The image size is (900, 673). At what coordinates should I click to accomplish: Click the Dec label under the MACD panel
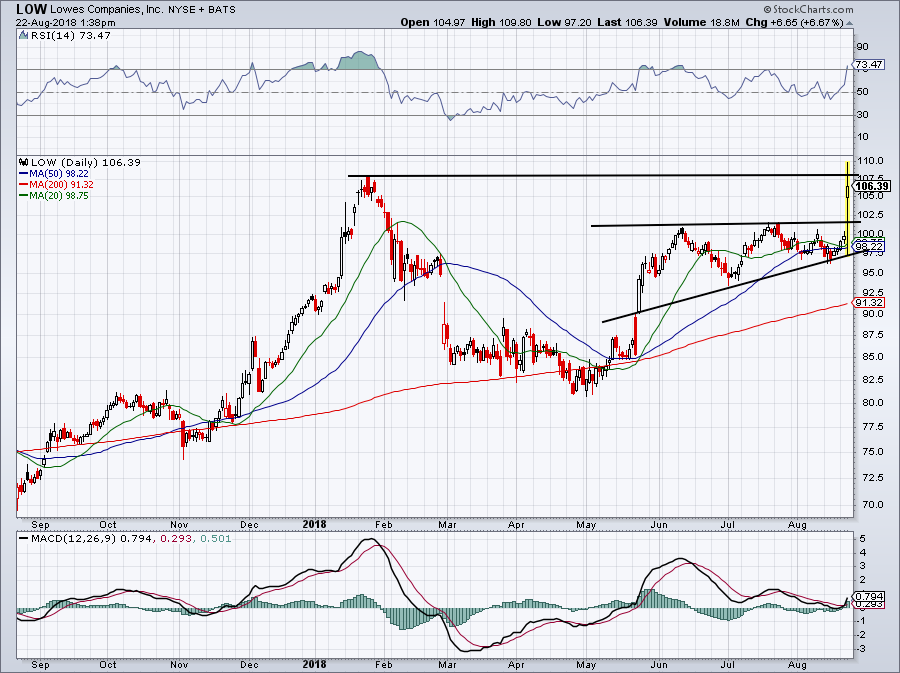pyautogui.click(x=249, y=665)
